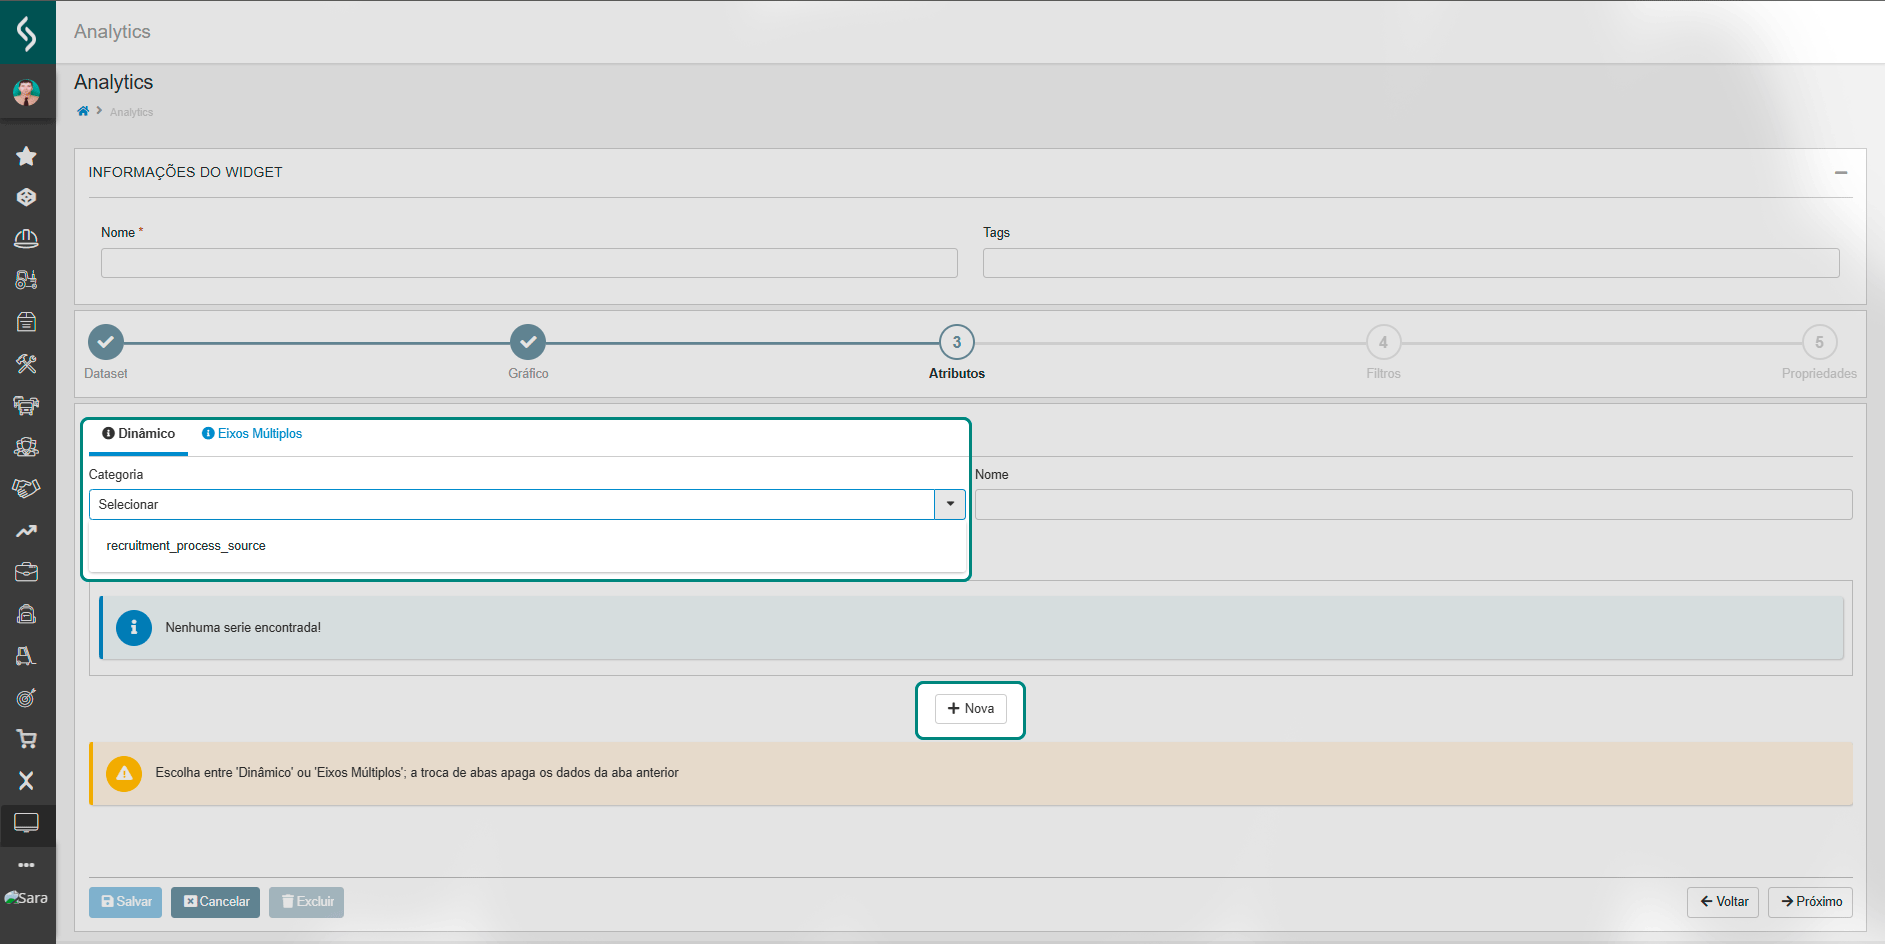Click the green app logo in sidebar
Image resolution: width=1885 pixels, height=944 pixels.
(x=27, y=32)
